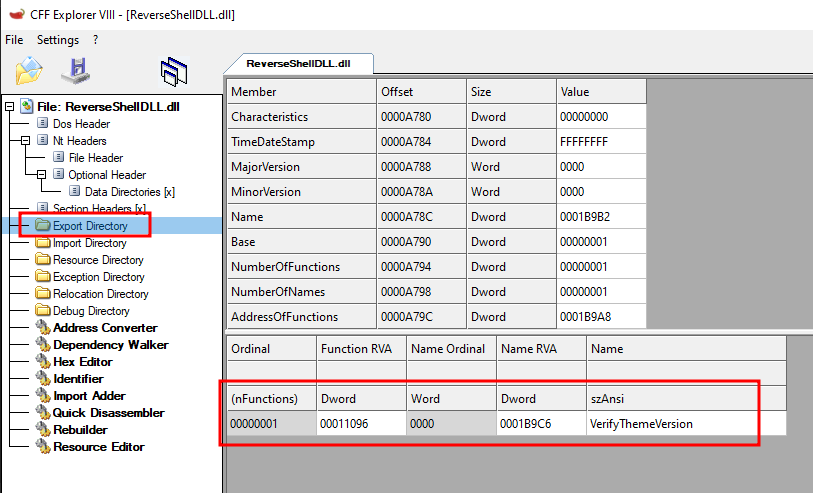Collapse the Optional Header tree node
This screenshot has height=493, width=813.
coord(42,175)
